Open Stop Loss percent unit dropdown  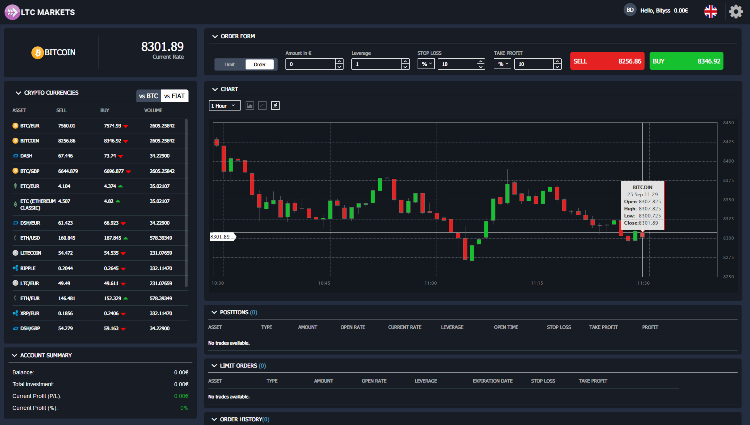click(426, 64)
